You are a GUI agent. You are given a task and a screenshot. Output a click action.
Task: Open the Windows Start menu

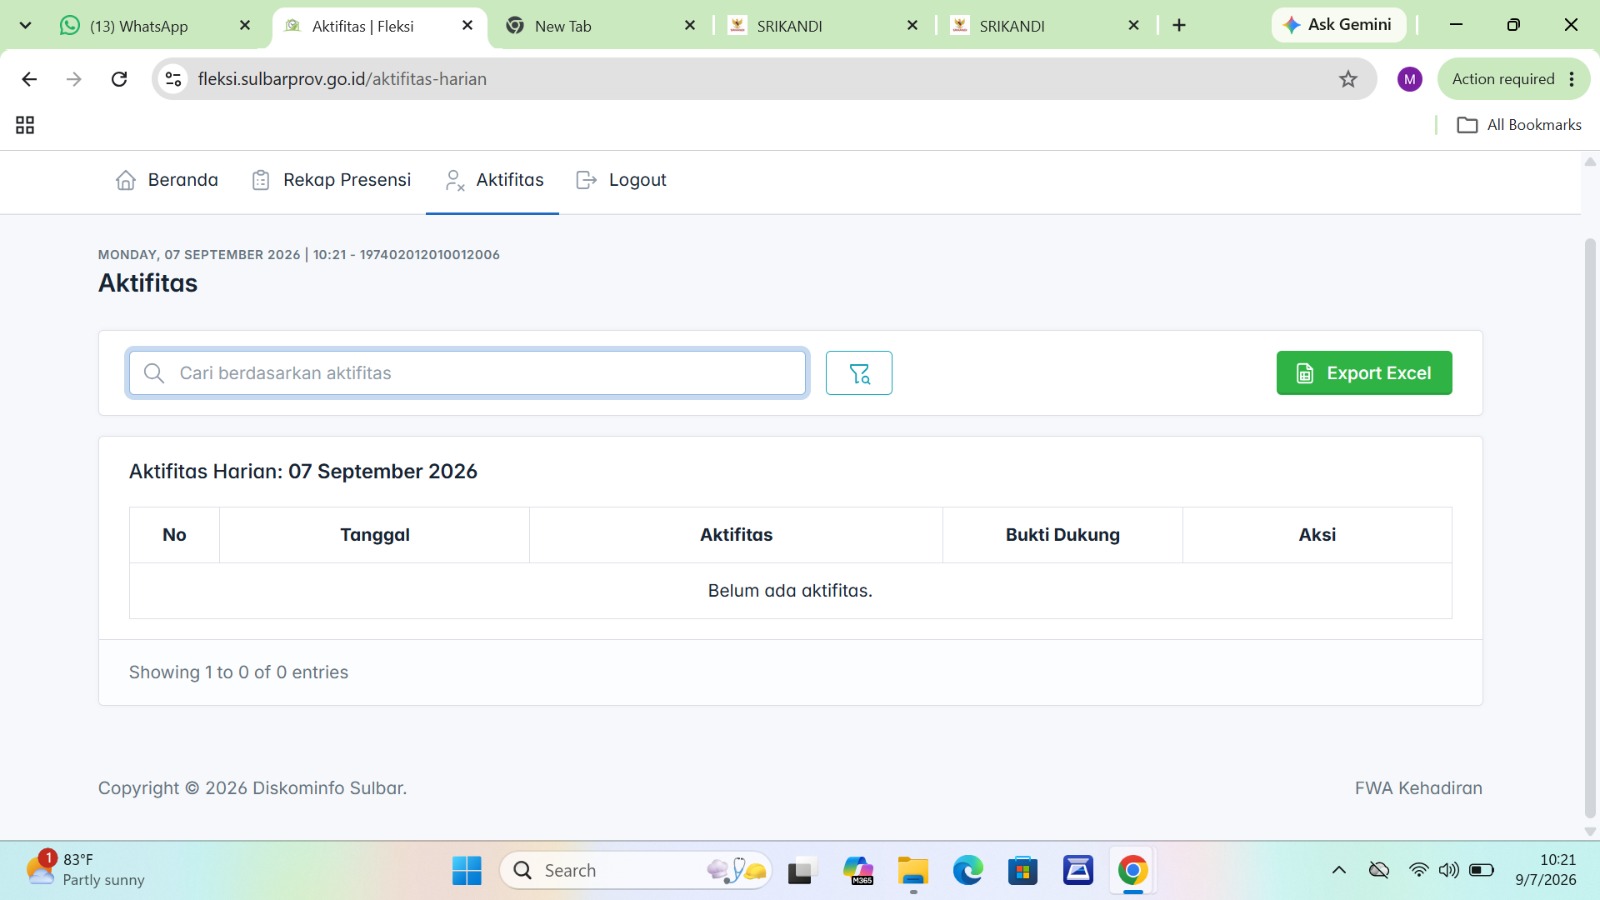[467, 871]
